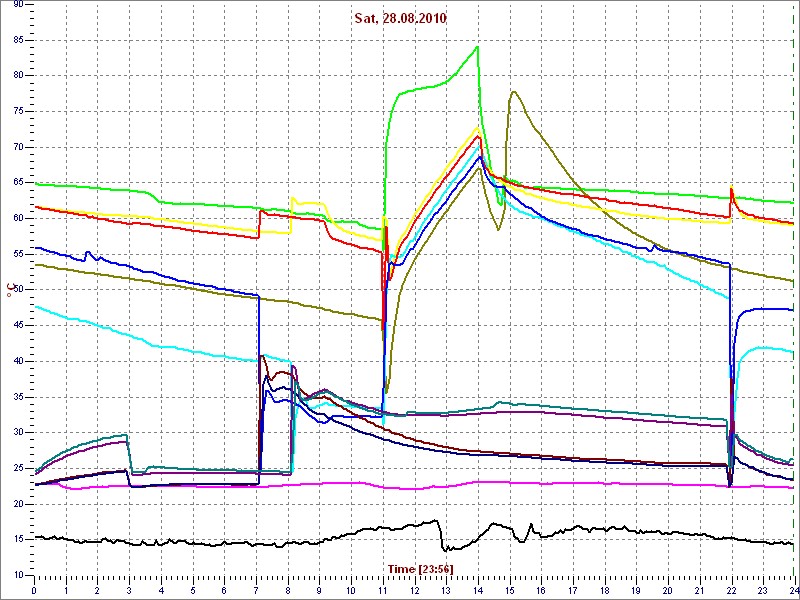Pick the hour 5 label on time axis

coord(192,589)
